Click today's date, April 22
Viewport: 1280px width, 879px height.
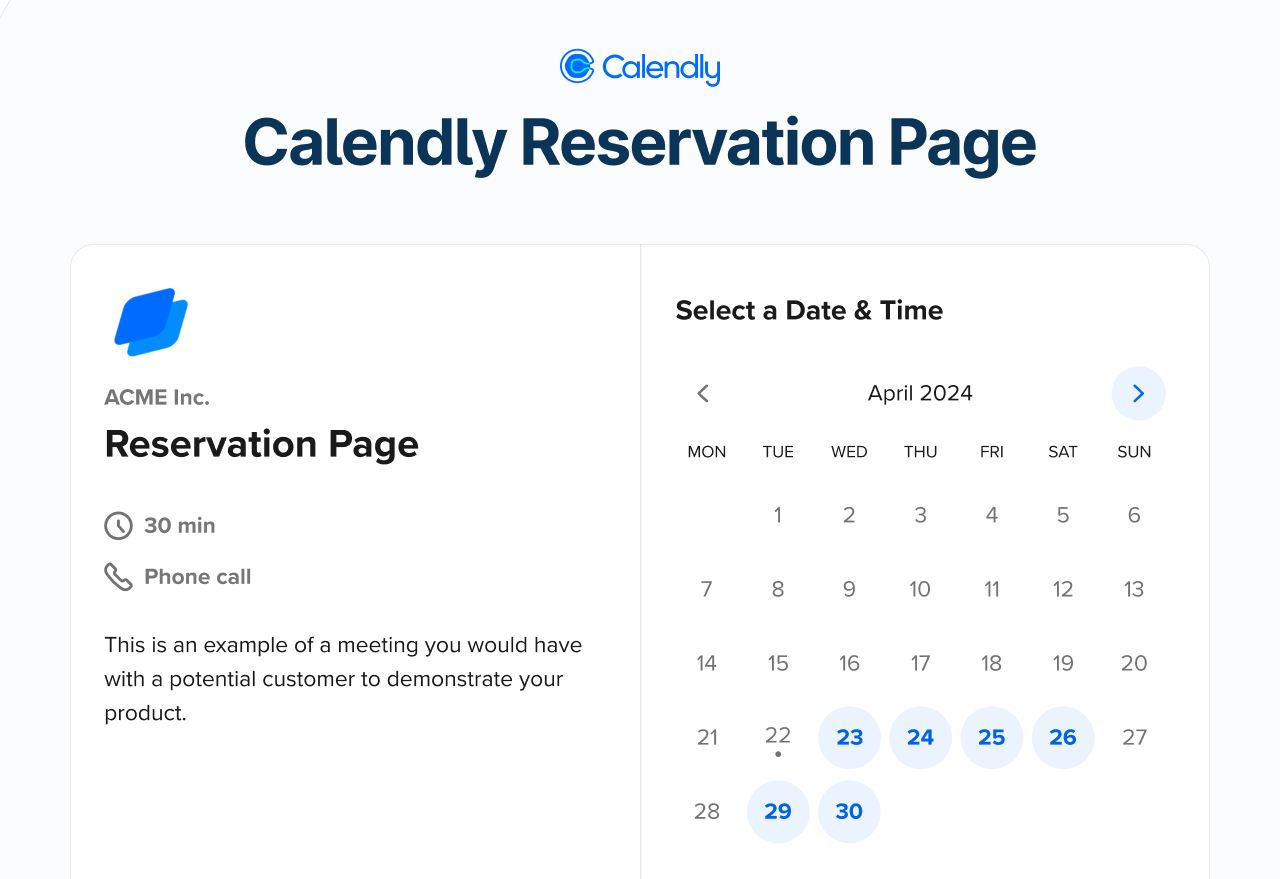click(778, 736)
